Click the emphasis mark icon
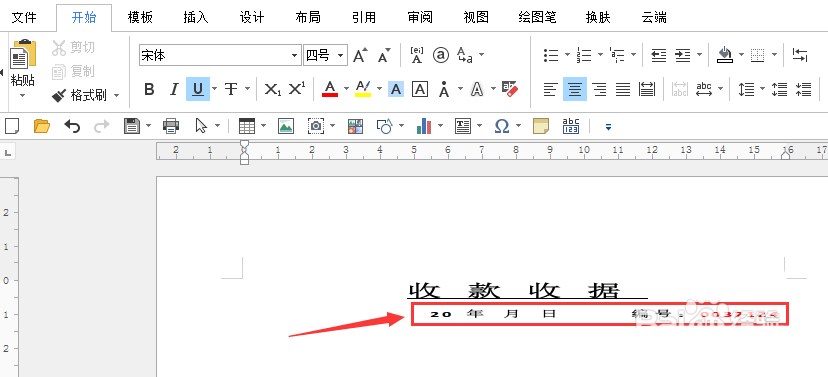Viewport: 828px width, 377px height. click(x=444, y=89)
